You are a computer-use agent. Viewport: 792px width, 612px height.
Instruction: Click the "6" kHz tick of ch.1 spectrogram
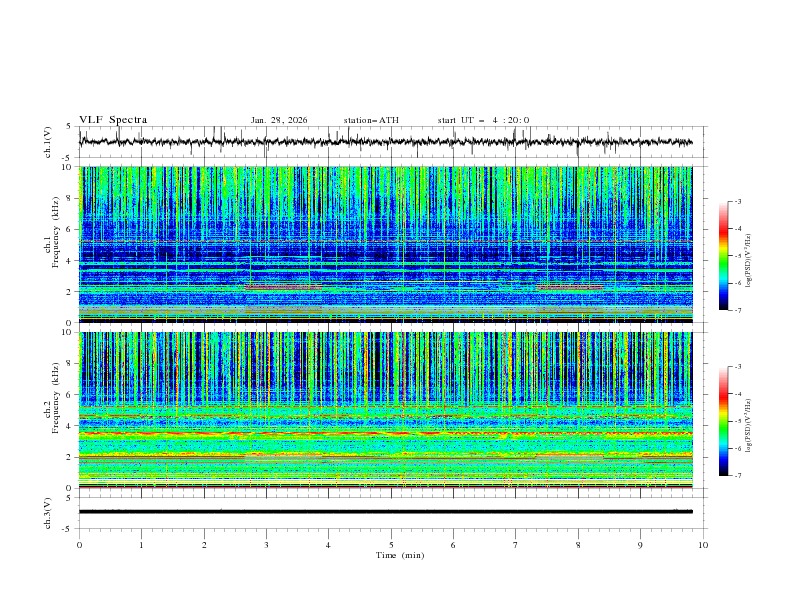[x=71, y=229]
